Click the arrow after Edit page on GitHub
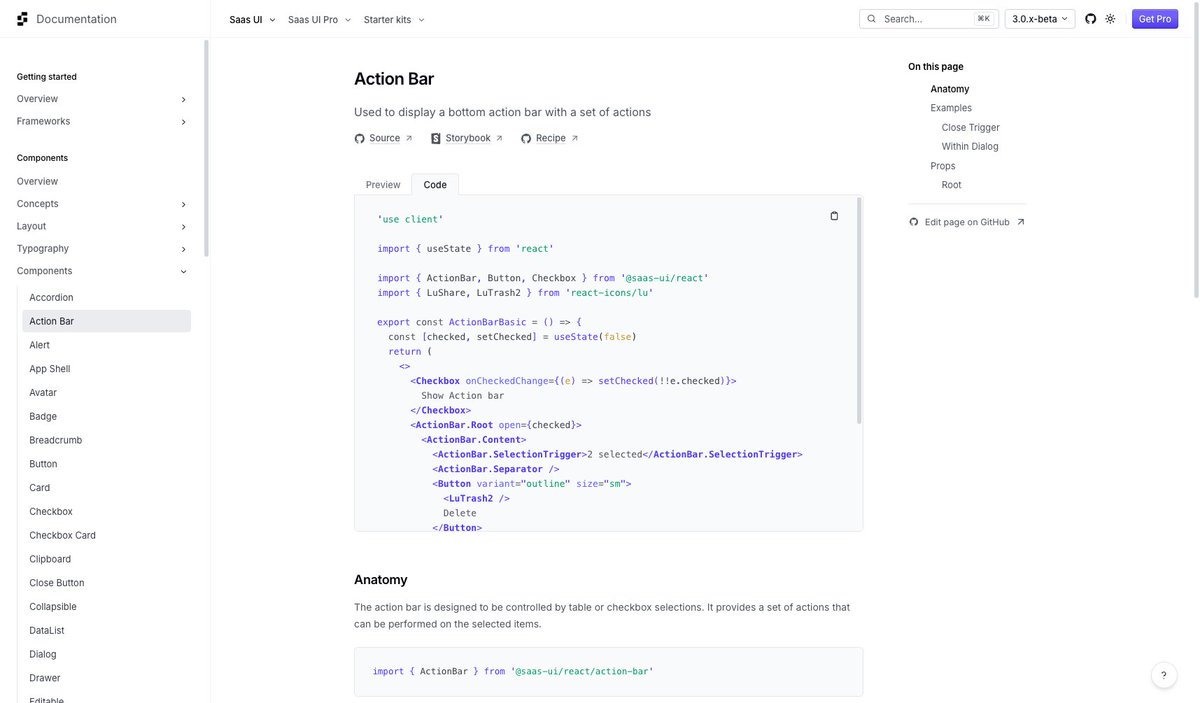 [1021, 222]
